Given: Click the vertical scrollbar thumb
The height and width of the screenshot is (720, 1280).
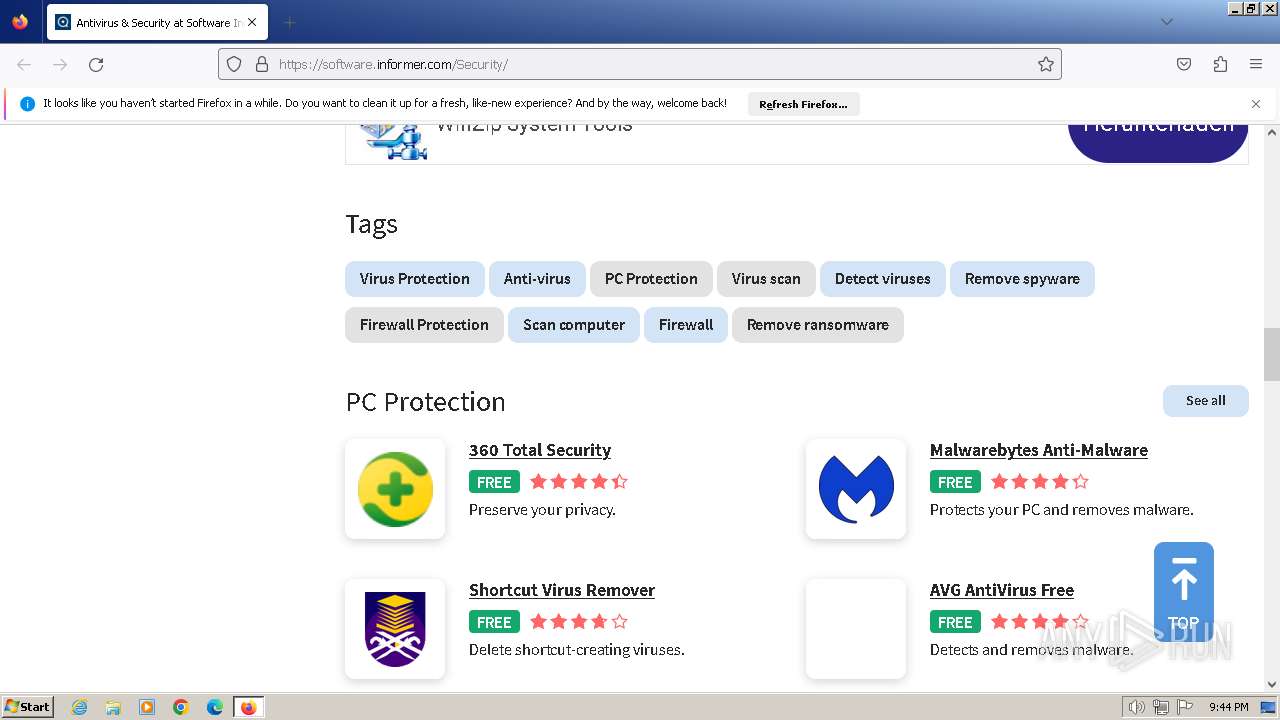Looking at the screenshot, I should coord(1272,354).
